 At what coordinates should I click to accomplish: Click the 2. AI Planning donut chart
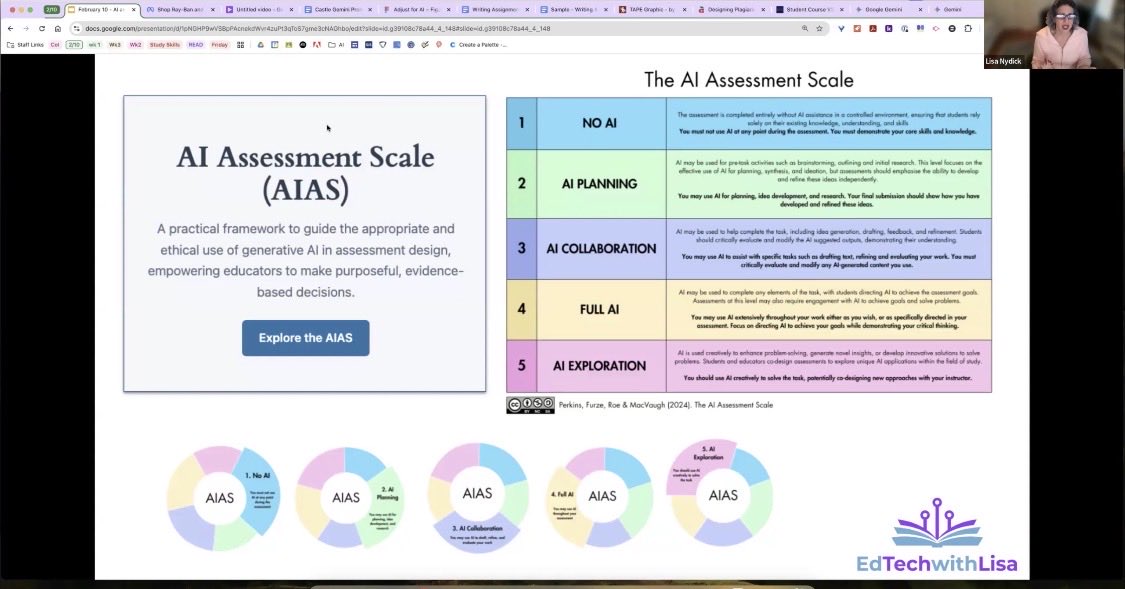point(349,497)
